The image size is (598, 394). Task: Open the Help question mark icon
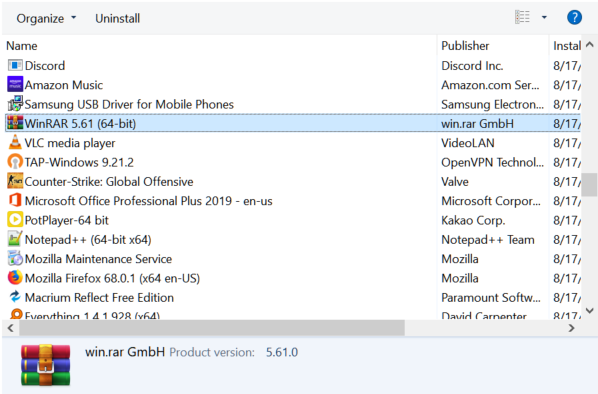point(574,18)
